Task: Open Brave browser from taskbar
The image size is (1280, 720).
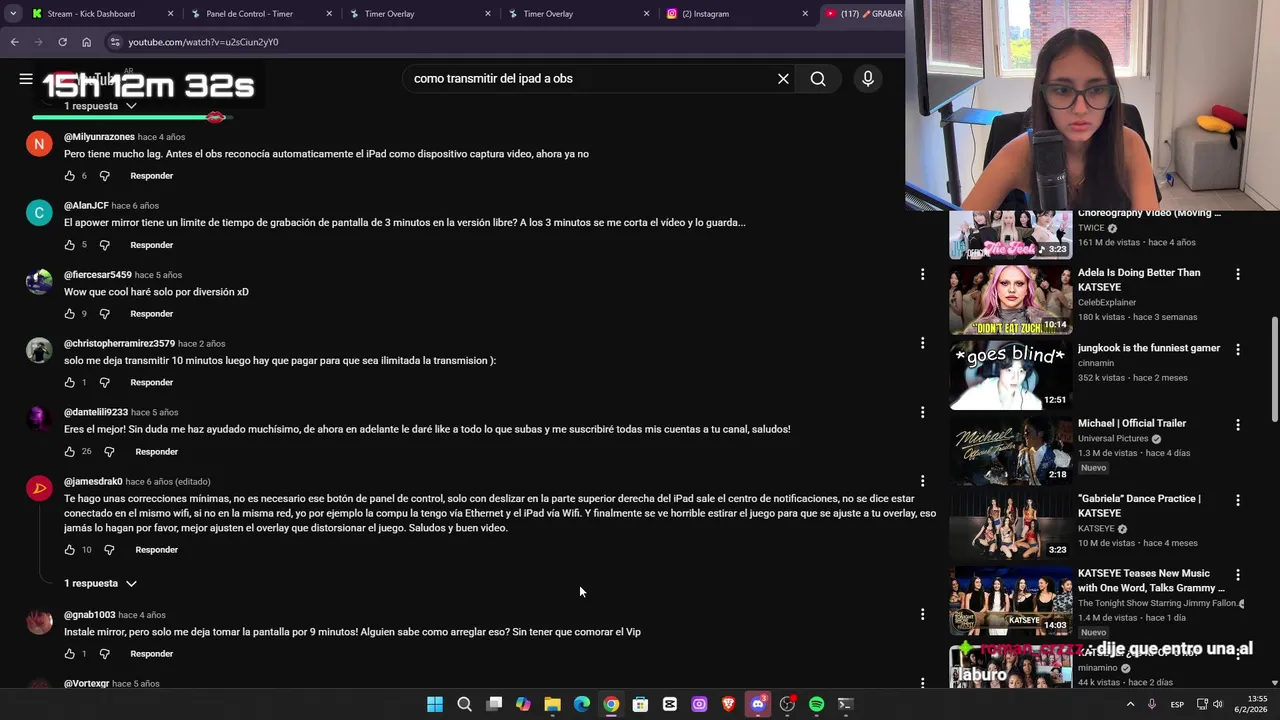Action: pos(728,704)
